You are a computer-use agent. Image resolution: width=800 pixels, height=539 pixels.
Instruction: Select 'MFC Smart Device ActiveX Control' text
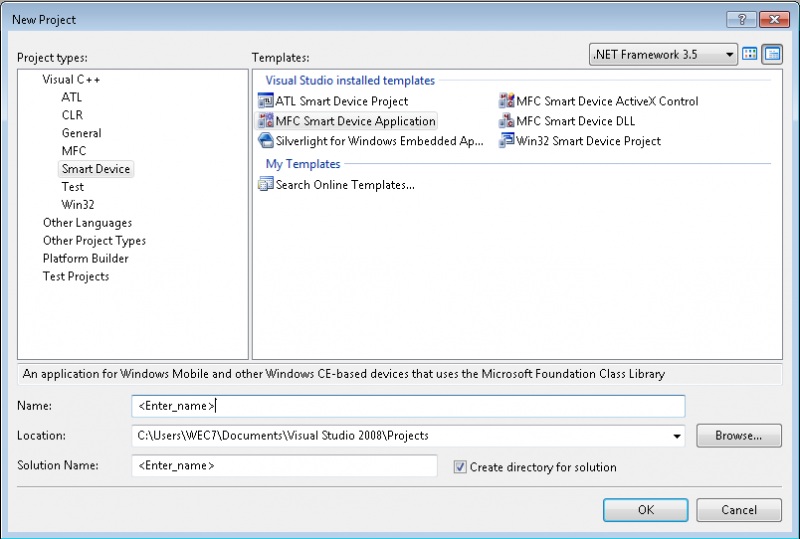point(607,101)
